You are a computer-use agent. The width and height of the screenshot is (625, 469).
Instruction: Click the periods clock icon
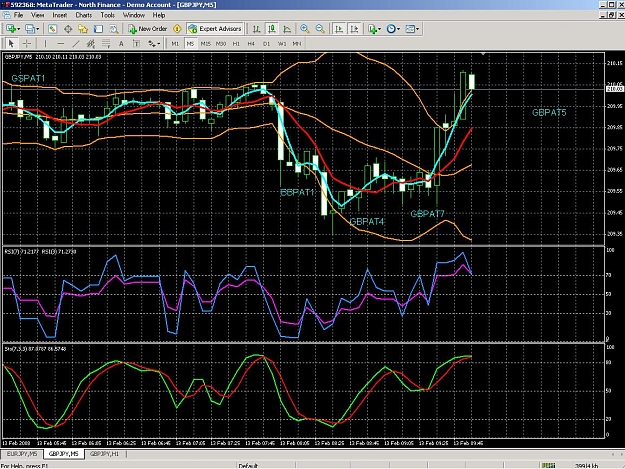click(x=391, y=29)
